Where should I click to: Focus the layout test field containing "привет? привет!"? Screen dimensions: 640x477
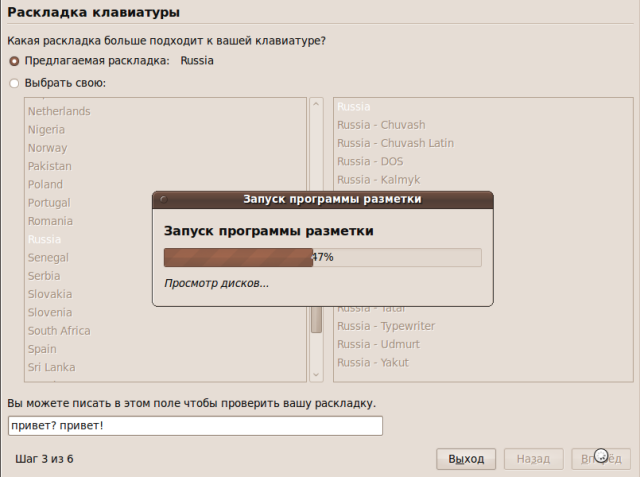[x=195, y=426]
